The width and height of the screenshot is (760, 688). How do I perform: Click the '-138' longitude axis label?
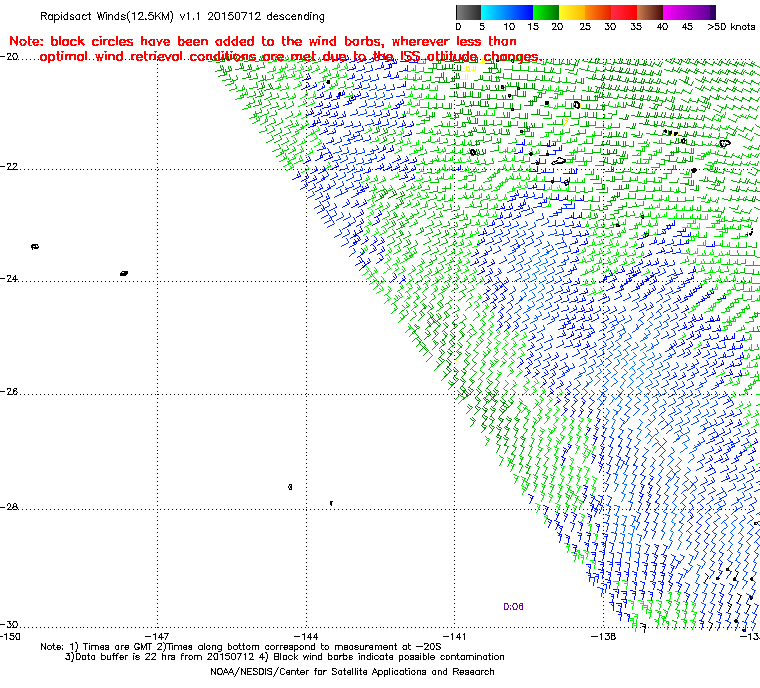(603, 636)
